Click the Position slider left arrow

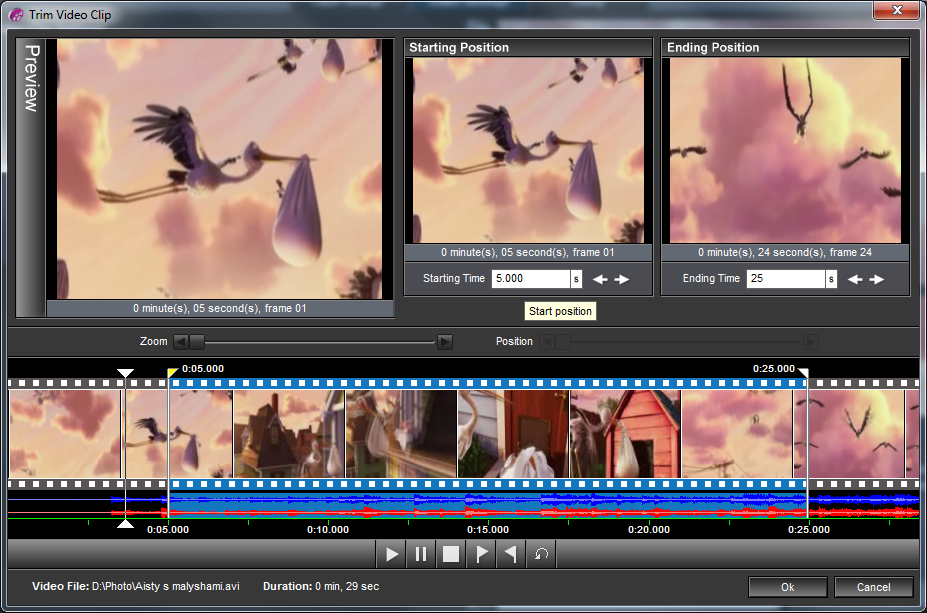547,342
